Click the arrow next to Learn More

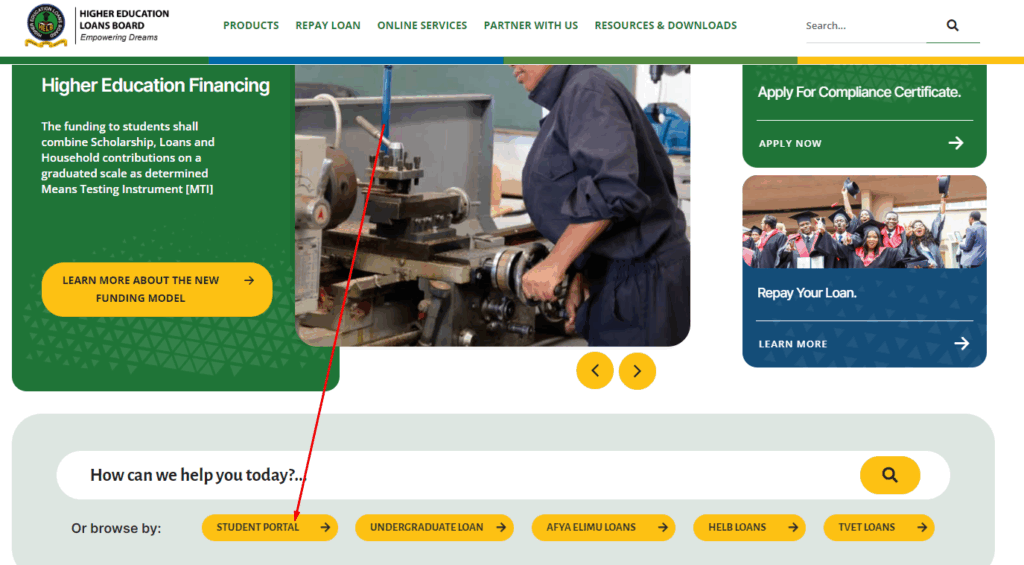pyautogui.click(x=961, y=343)
